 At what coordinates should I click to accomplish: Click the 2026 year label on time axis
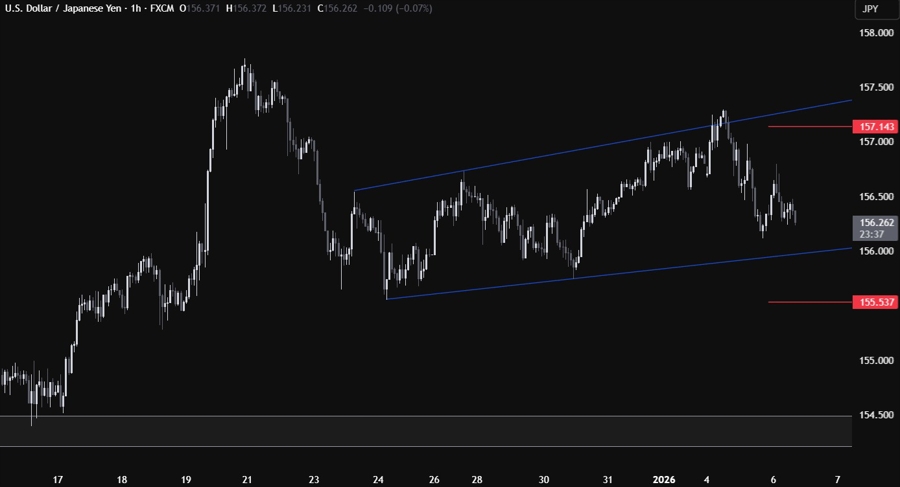(664, 480)
